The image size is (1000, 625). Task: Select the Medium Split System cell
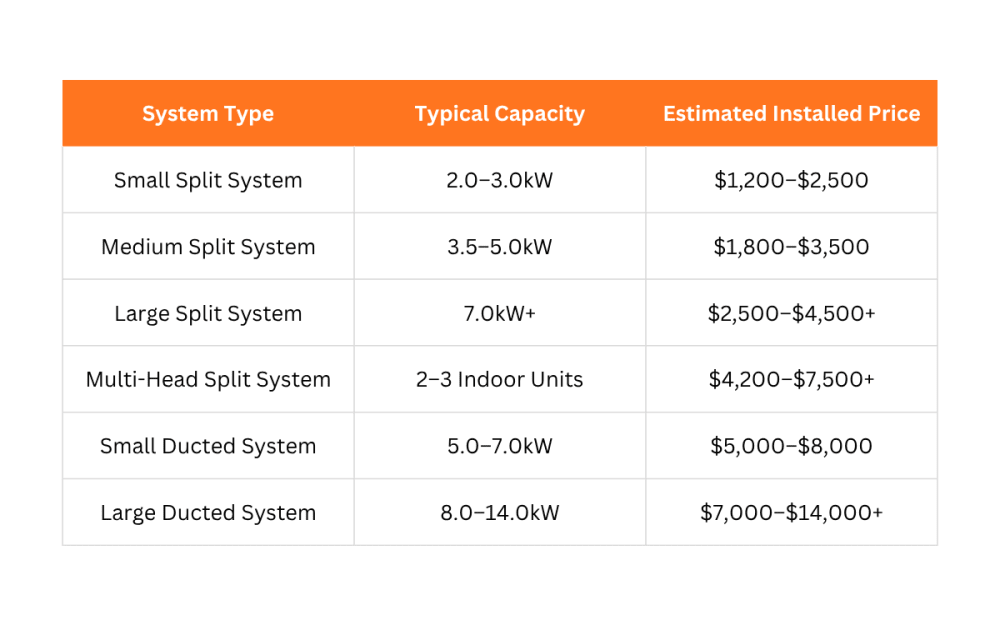pos(208,246)
